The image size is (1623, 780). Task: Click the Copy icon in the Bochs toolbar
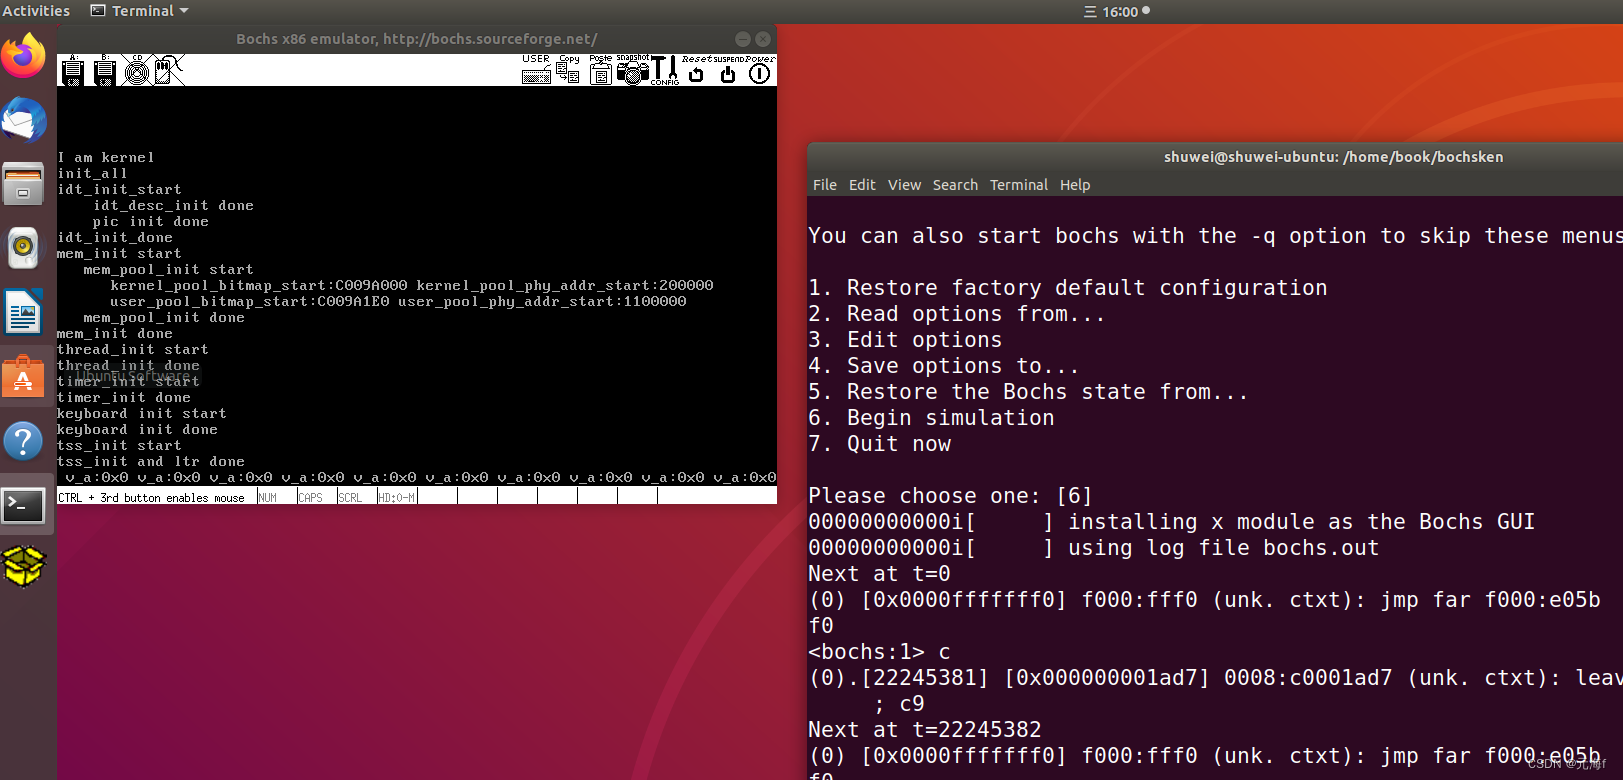tap(568, 70)
